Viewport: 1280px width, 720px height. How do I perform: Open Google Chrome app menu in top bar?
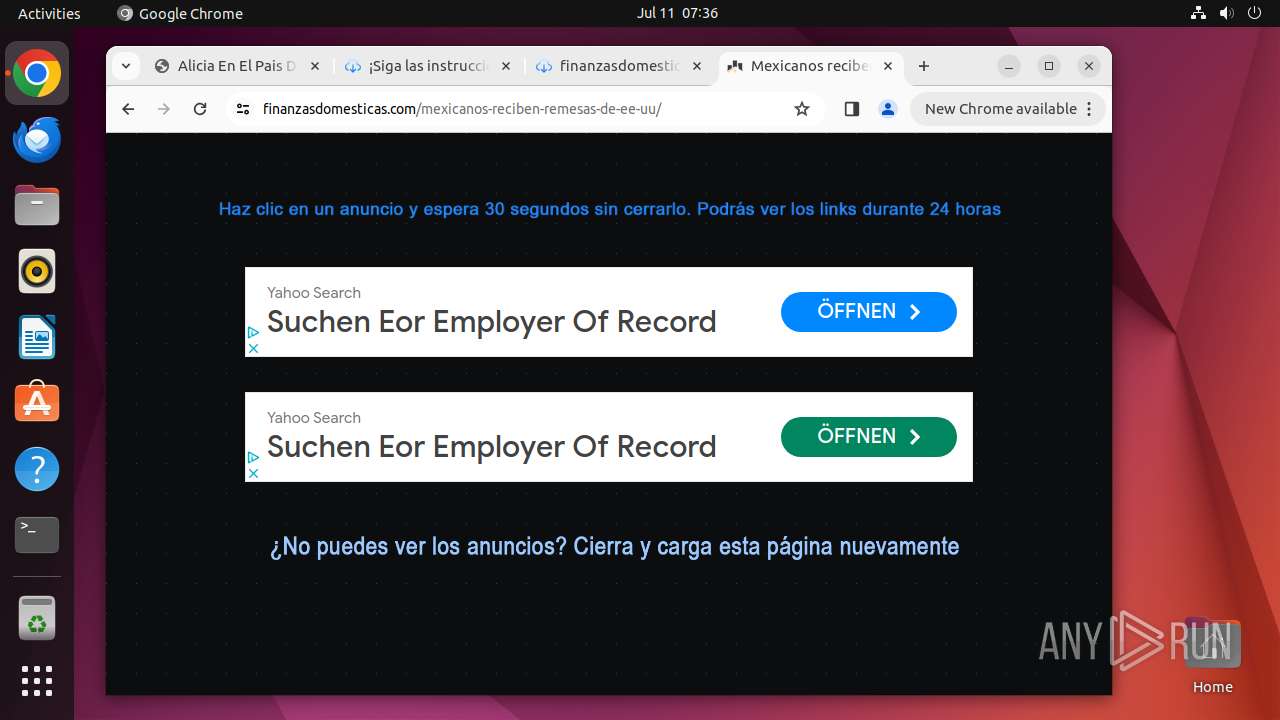coord(180,13)
